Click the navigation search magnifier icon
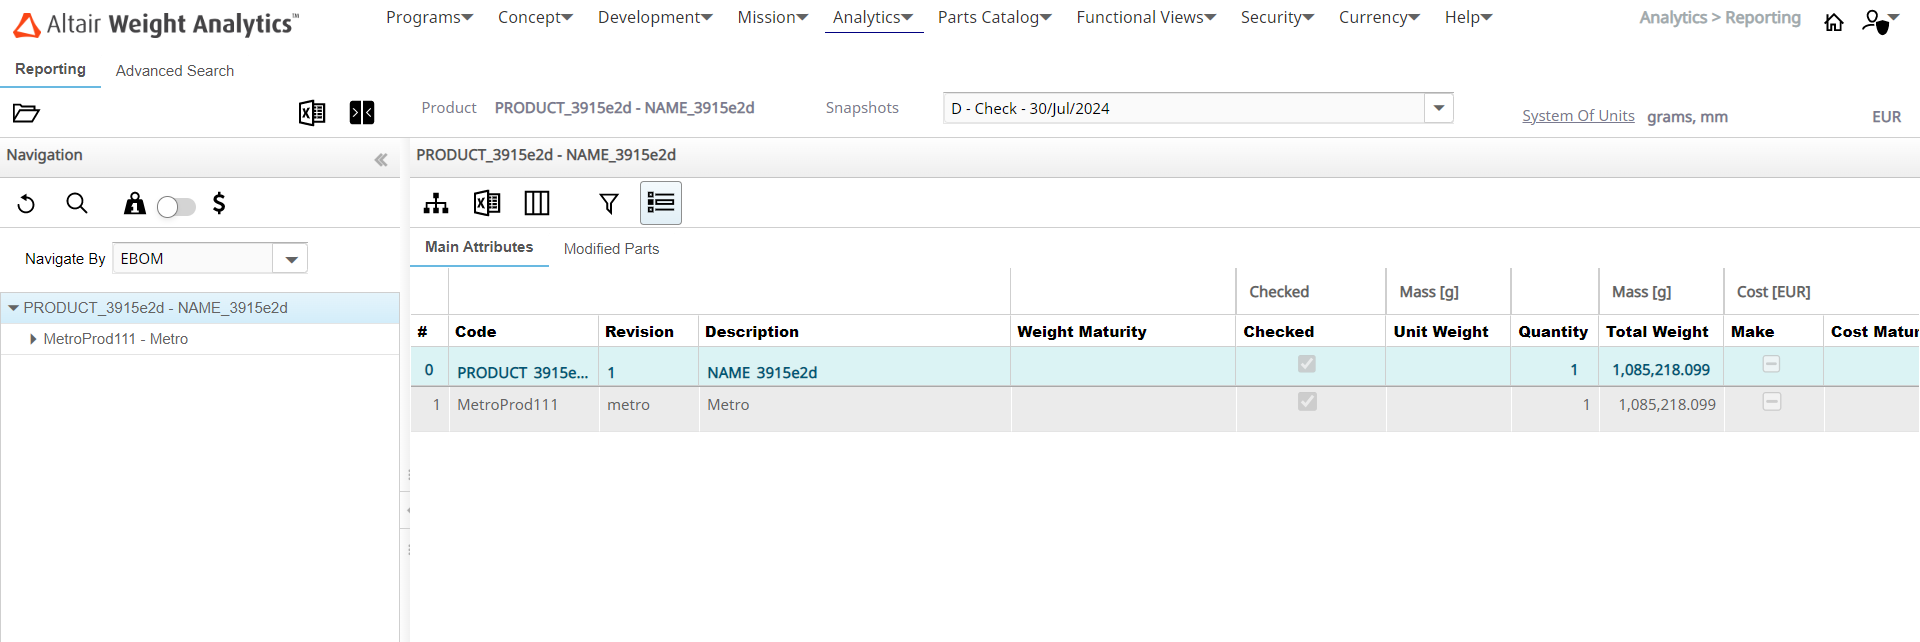 click(77, 204)
